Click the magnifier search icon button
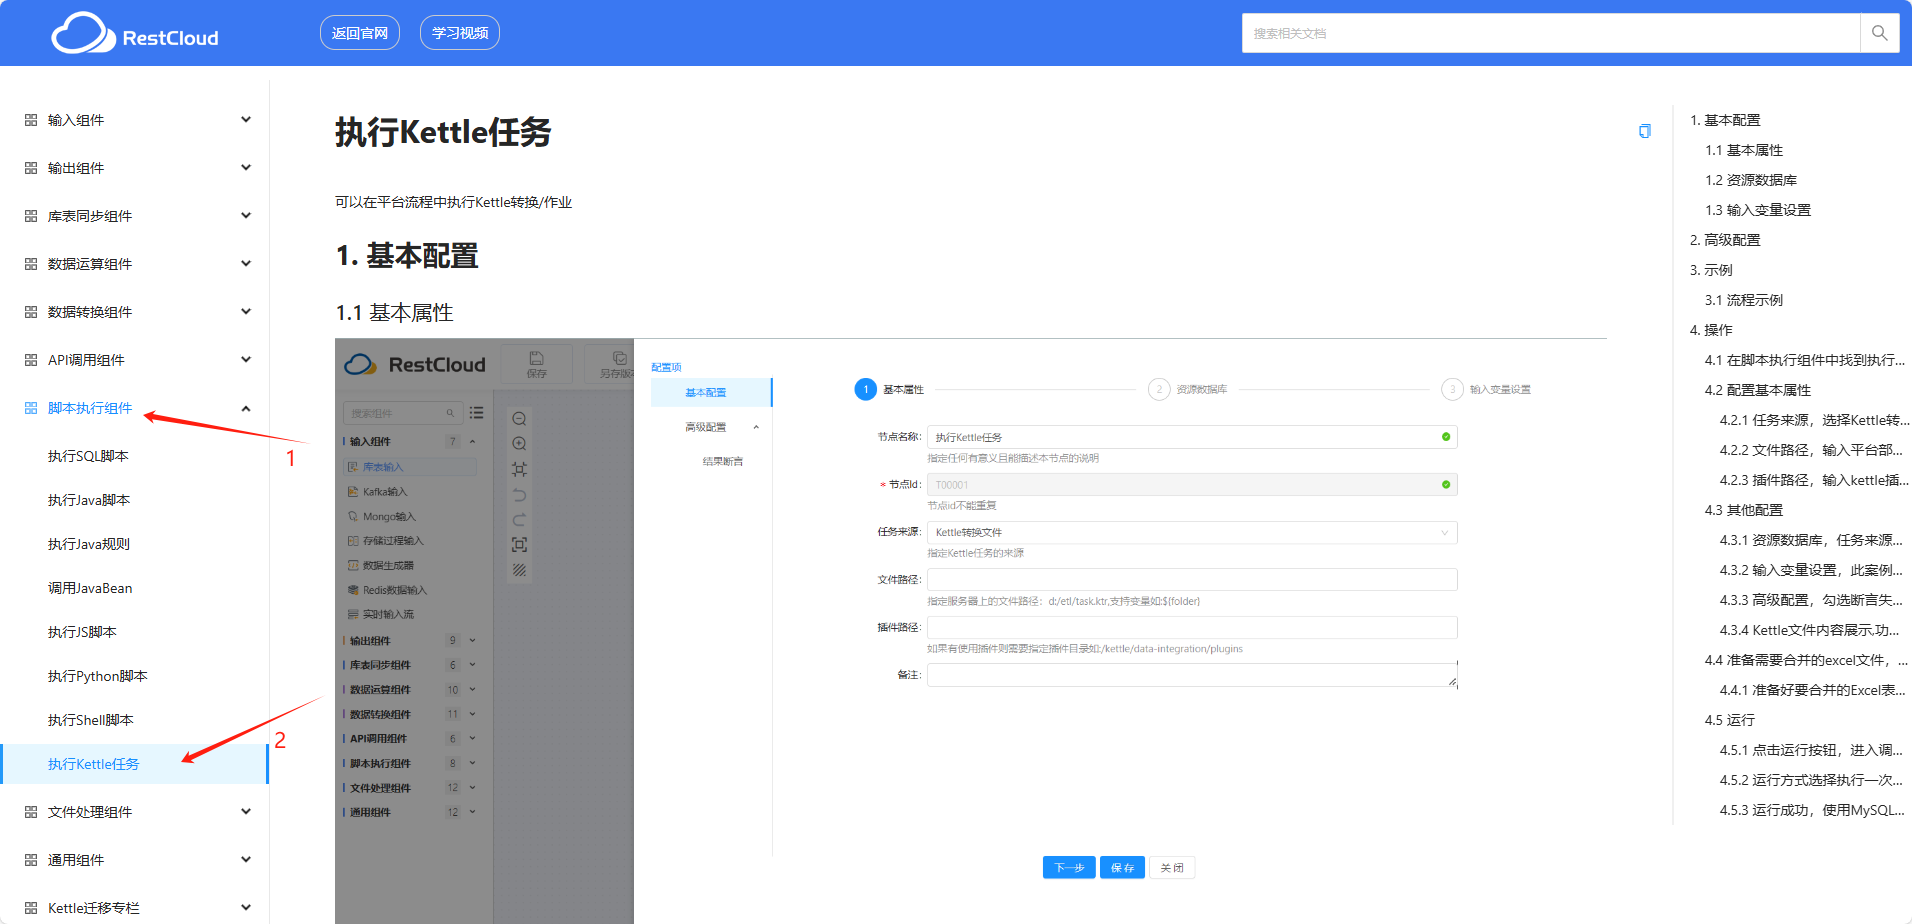1912x924 pixels. 1879,33
